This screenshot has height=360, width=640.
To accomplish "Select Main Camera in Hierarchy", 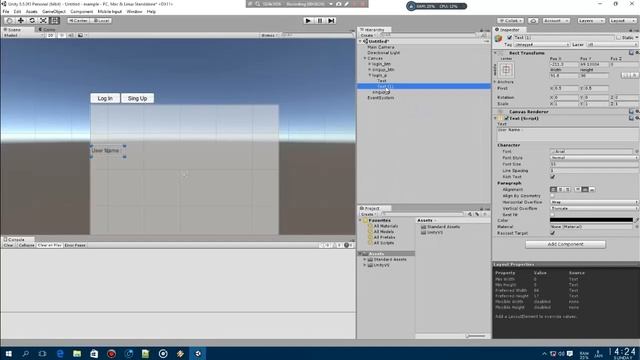I will (380, 47).
